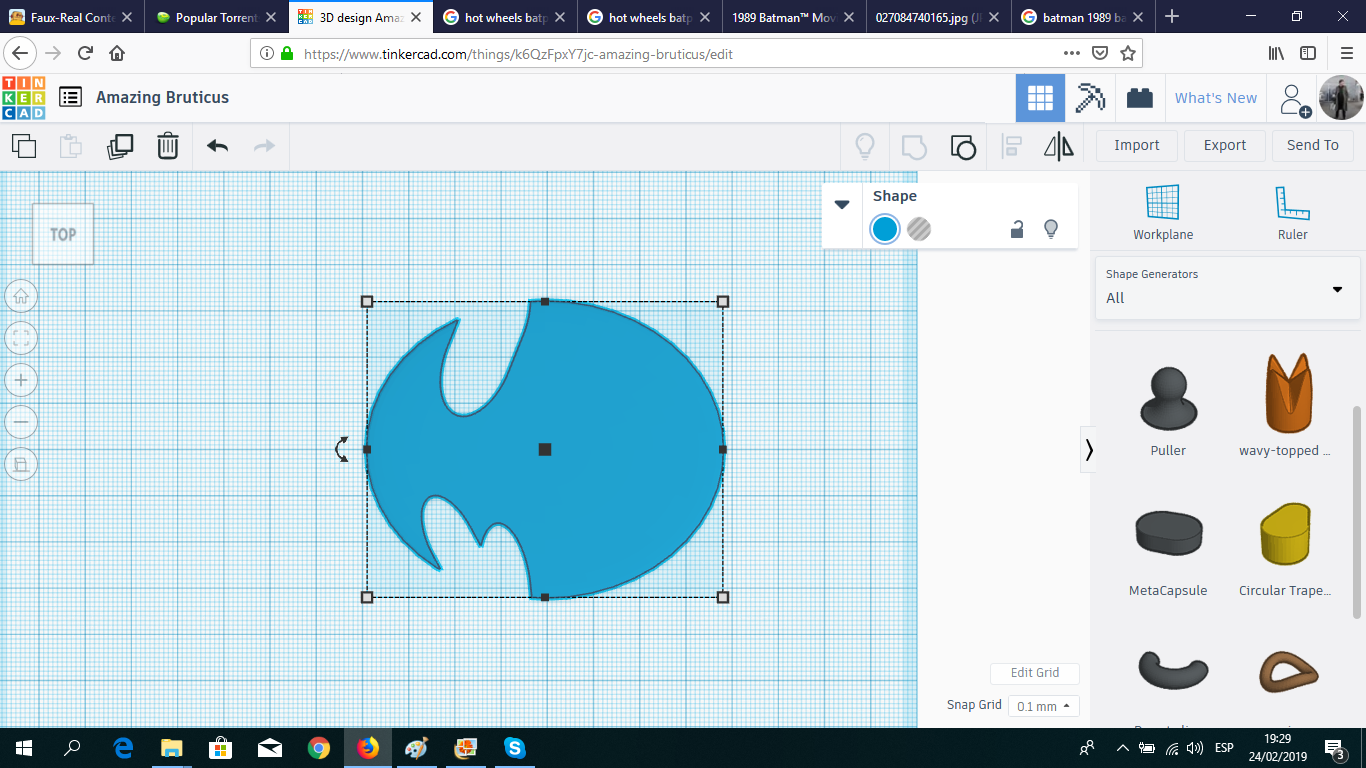Rename the Amazing Bruticus design title
Screen dimensions: 1366x768
tap(162, 97)
